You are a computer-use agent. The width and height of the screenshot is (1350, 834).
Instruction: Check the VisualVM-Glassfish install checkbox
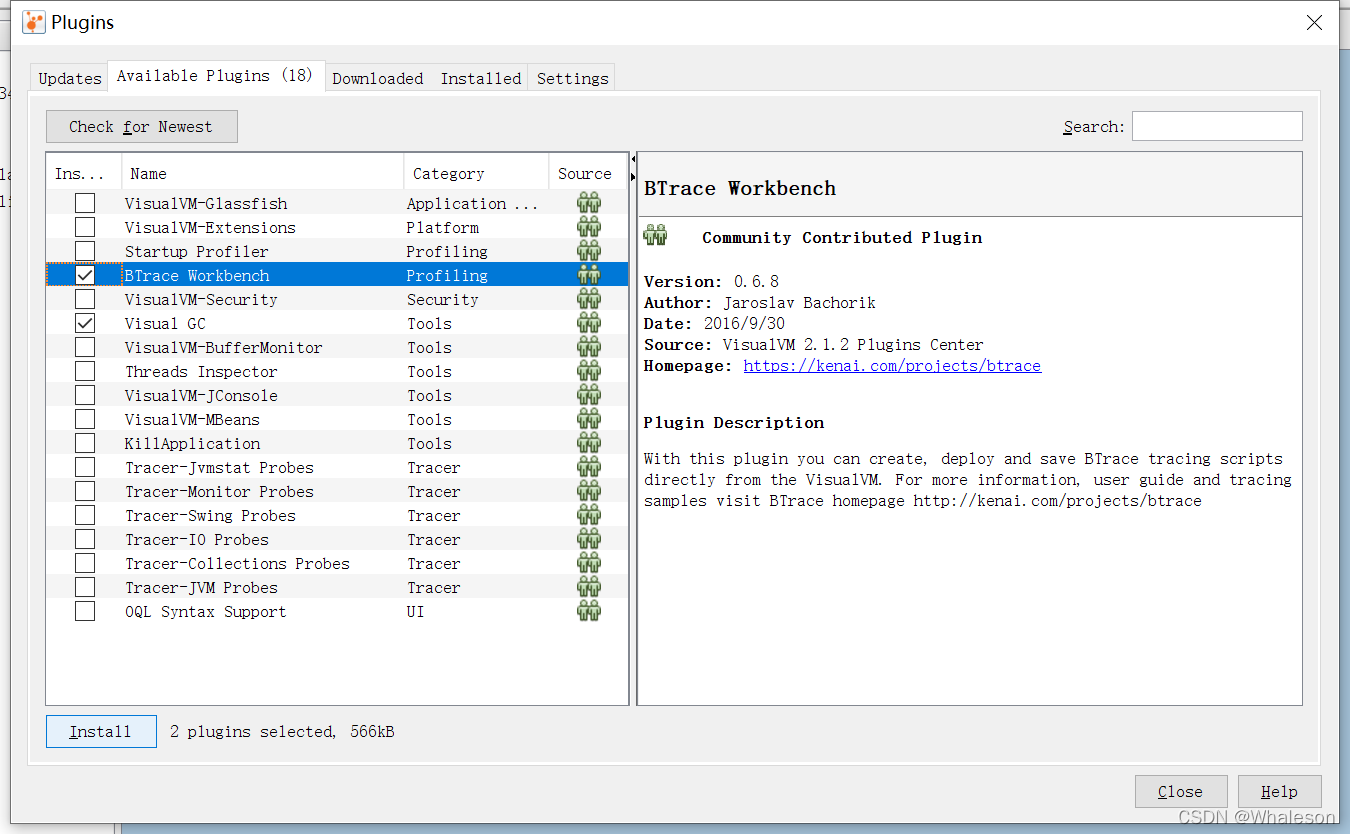85,203
